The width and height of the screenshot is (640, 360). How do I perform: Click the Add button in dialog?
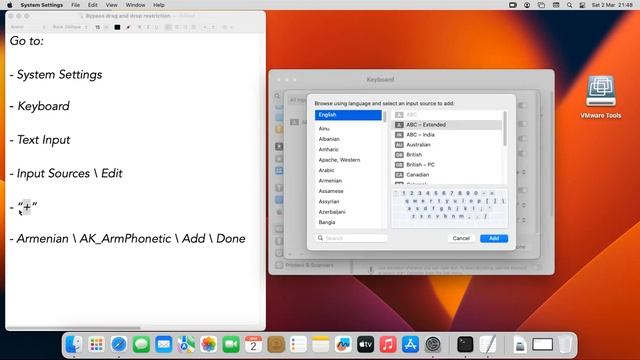tap(494, 238)
